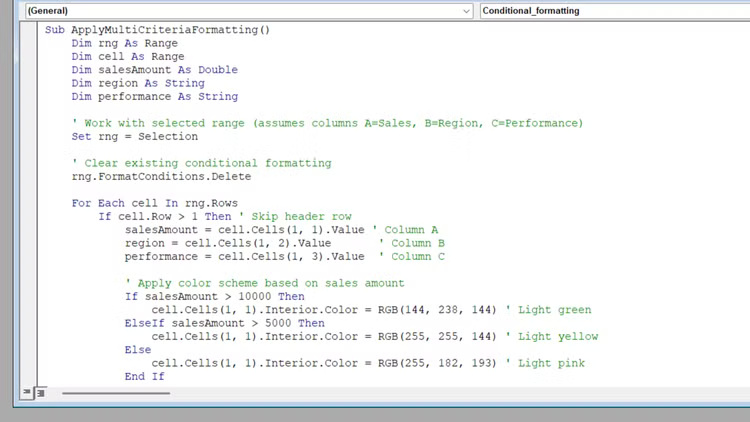Viewport: 750px width, 422px height.
Task: Click the 'Column C' comment
Action: 411,256
